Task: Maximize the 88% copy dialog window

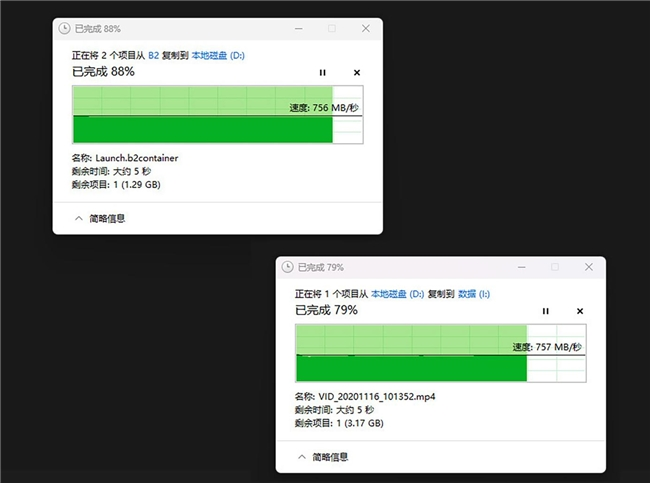Action: [x=331, y=29]
